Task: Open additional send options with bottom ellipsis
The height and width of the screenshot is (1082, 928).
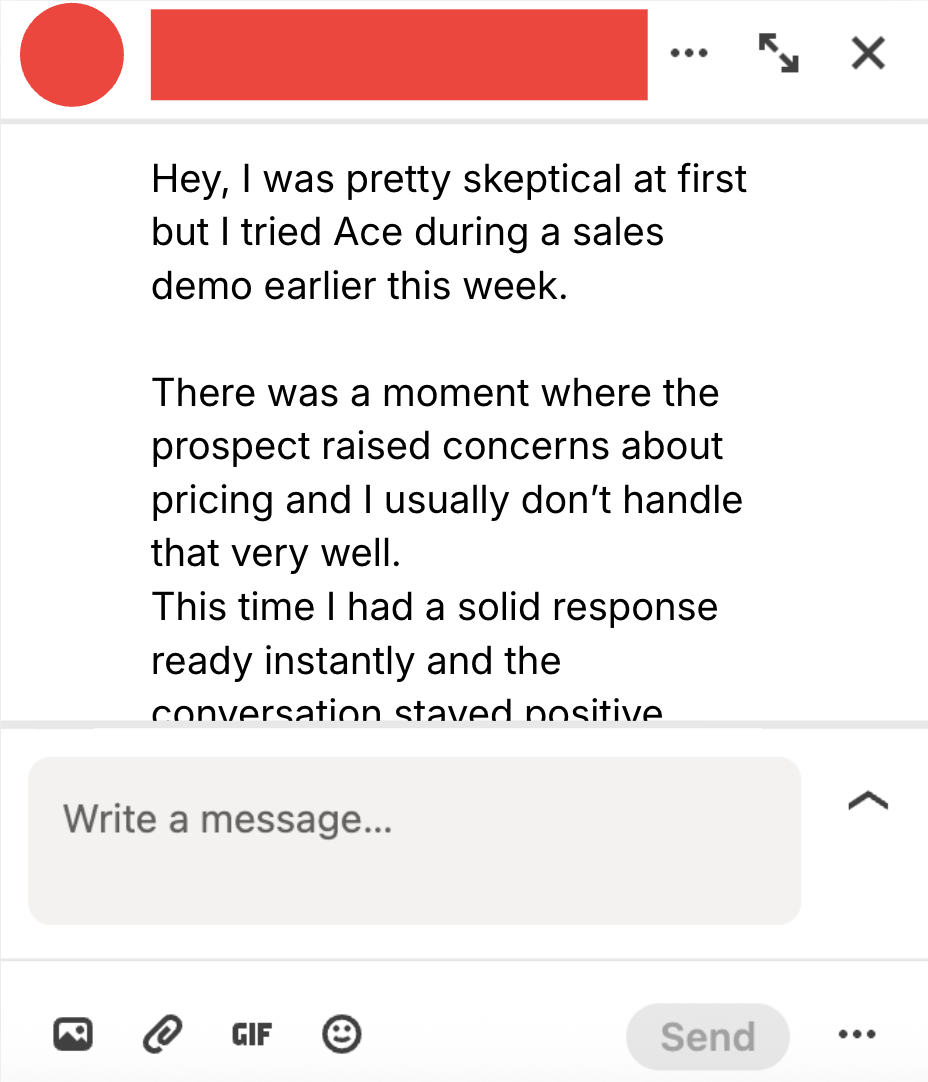Action: pos(857,1035)
